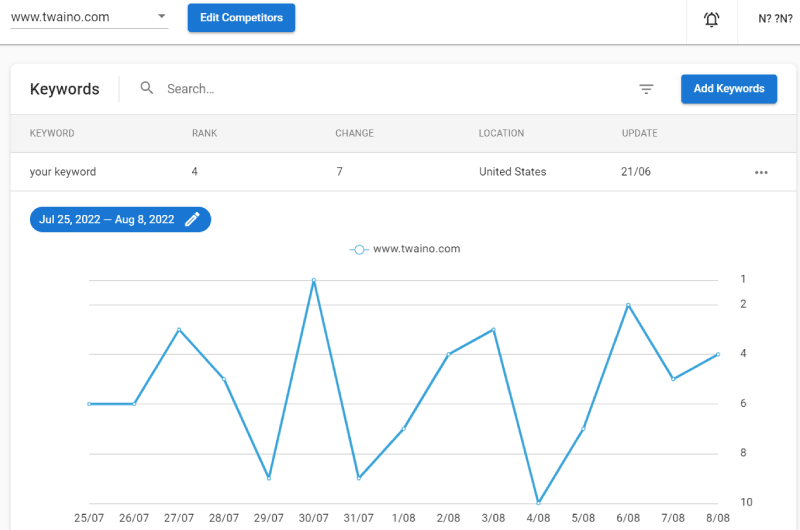Open the Jul 25, 2022 – Aug 8, 2022 date range

coord(120,219)
